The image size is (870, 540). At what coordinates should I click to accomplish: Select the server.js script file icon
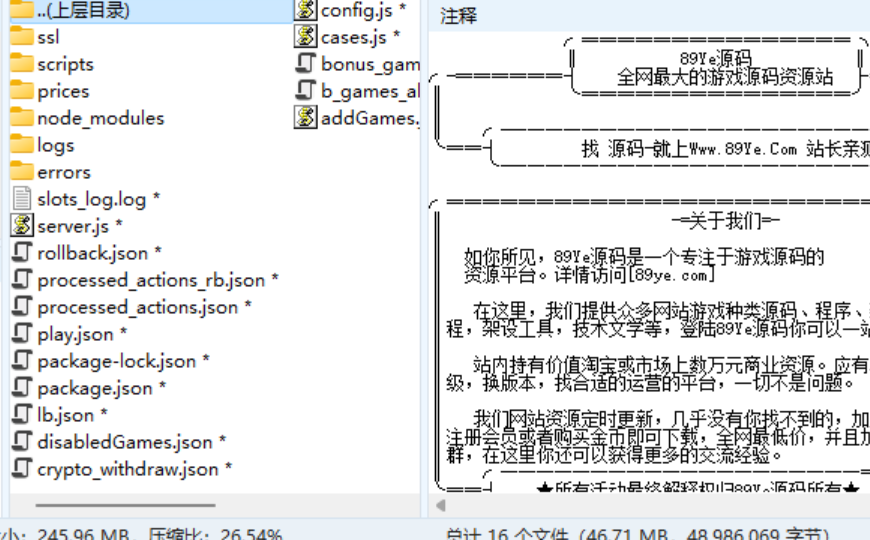tap(21, 226)
